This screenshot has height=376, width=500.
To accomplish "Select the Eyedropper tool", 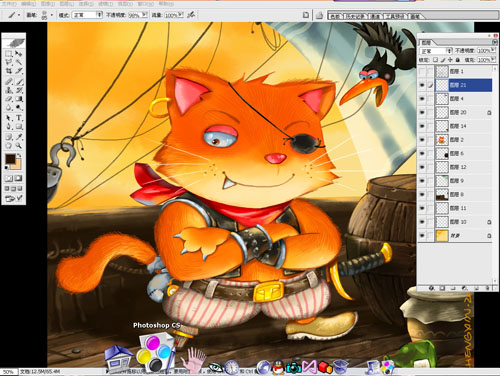I will click(x=19, y=137).
